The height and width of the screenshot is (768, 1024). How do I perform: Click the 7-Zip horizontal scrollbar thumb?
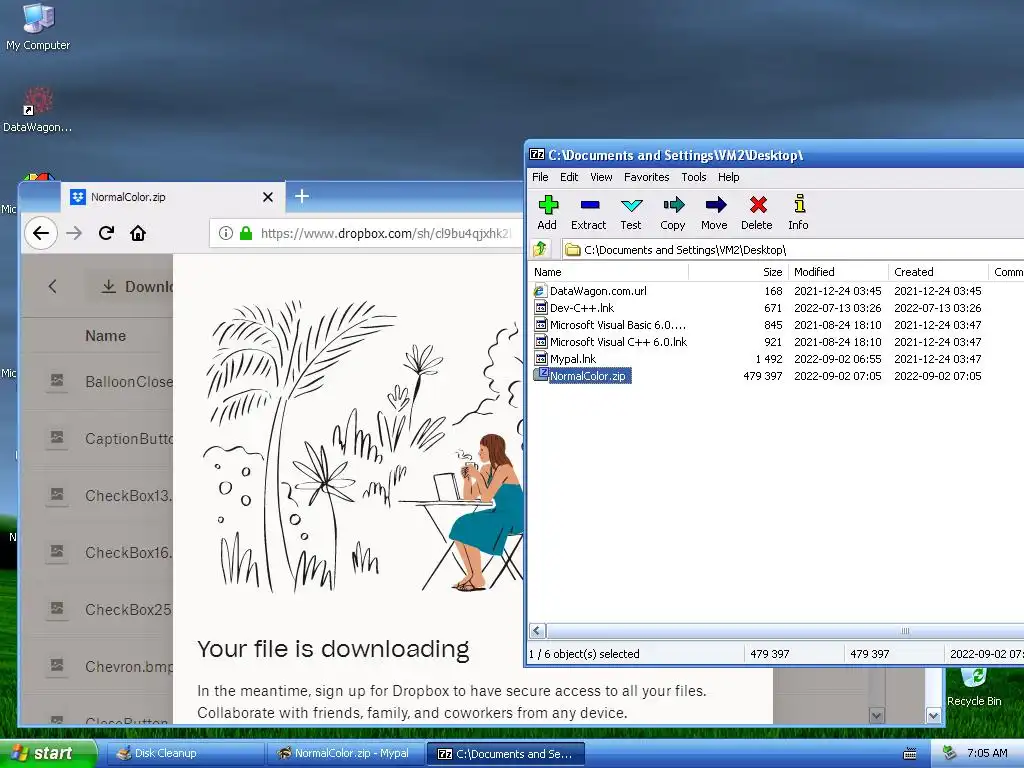click(x=785, y=631)
